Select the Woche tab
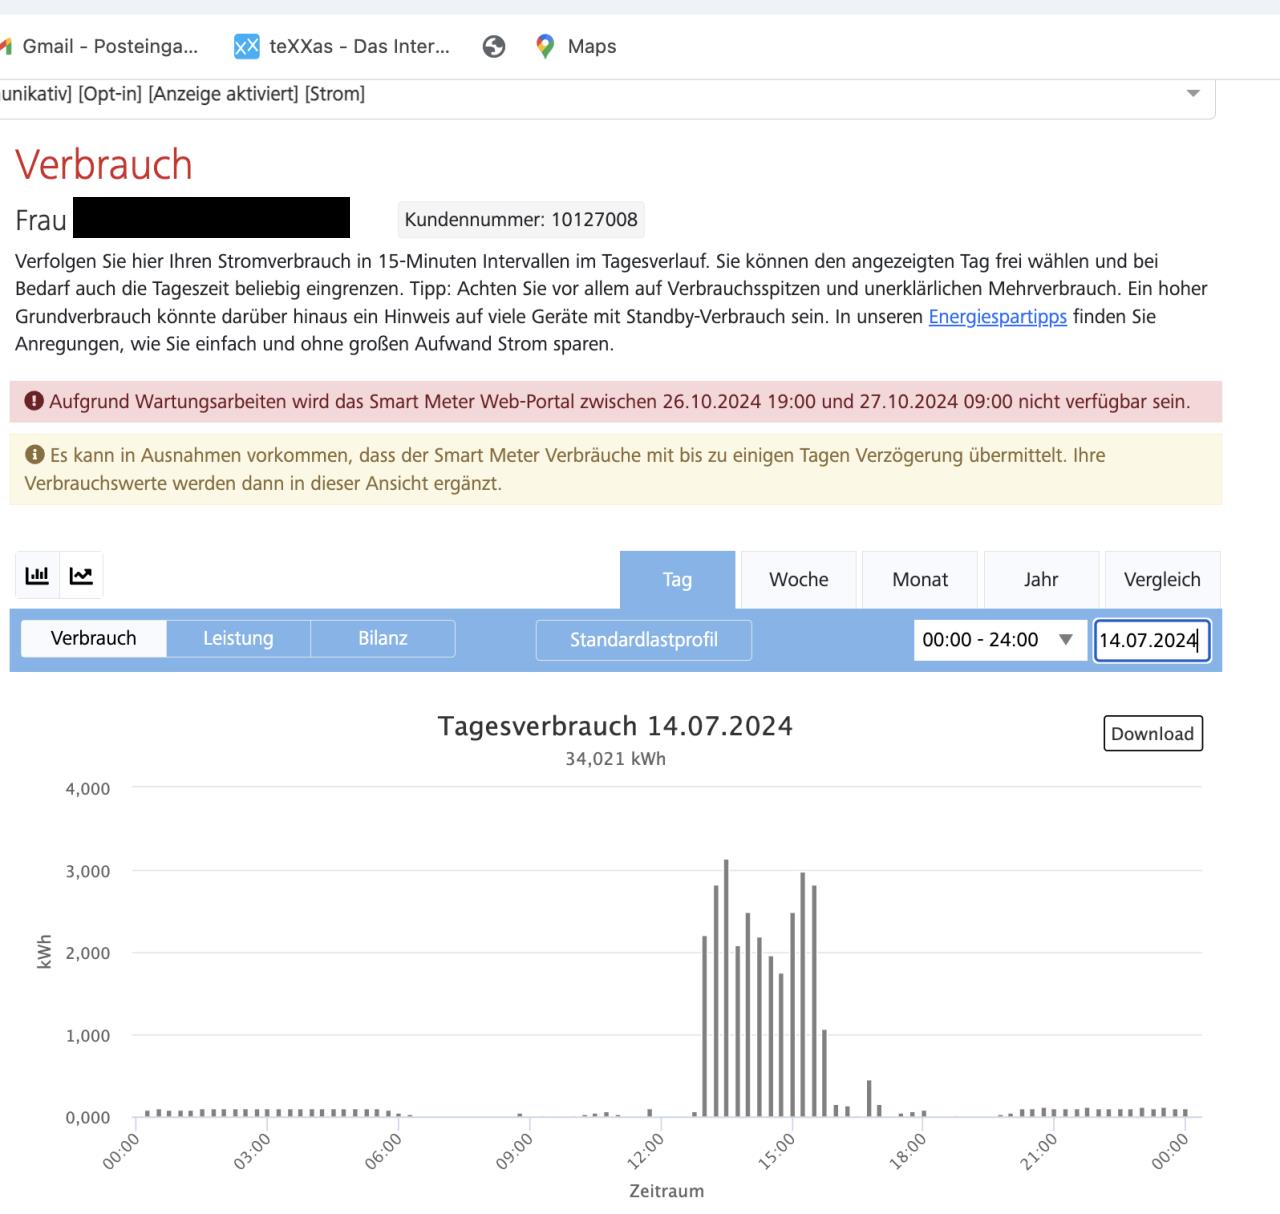The width and height of the screenshot is (1280, 1214). [798, 580]
